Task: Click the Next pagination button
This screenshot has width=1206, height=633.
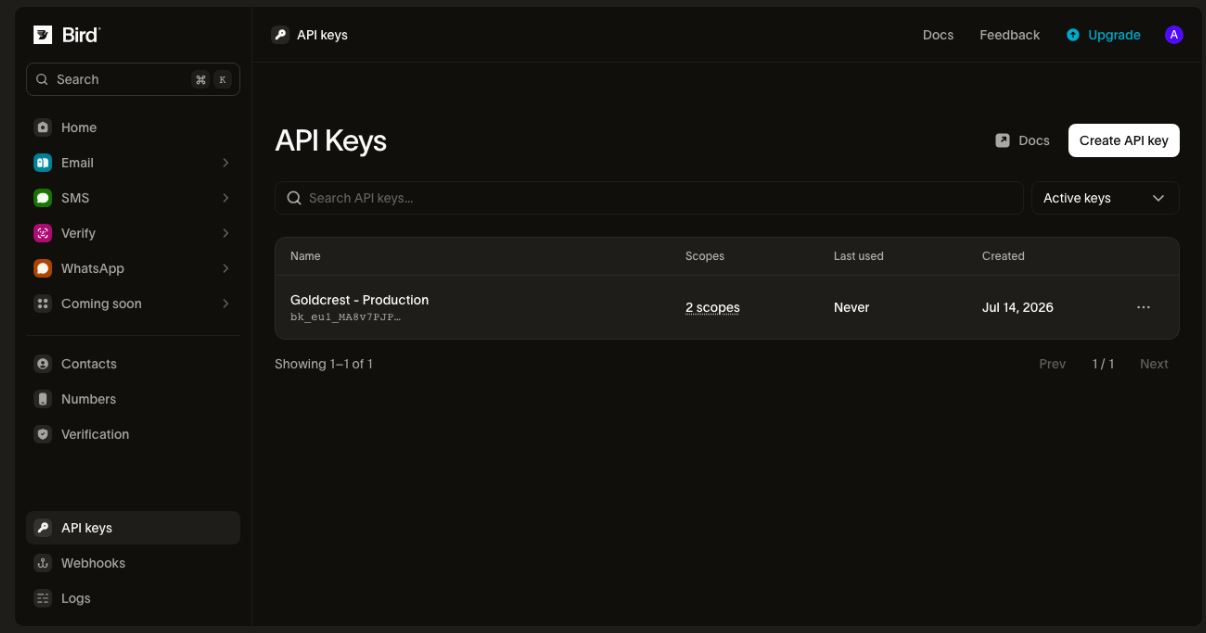Action: point(1154,364)
